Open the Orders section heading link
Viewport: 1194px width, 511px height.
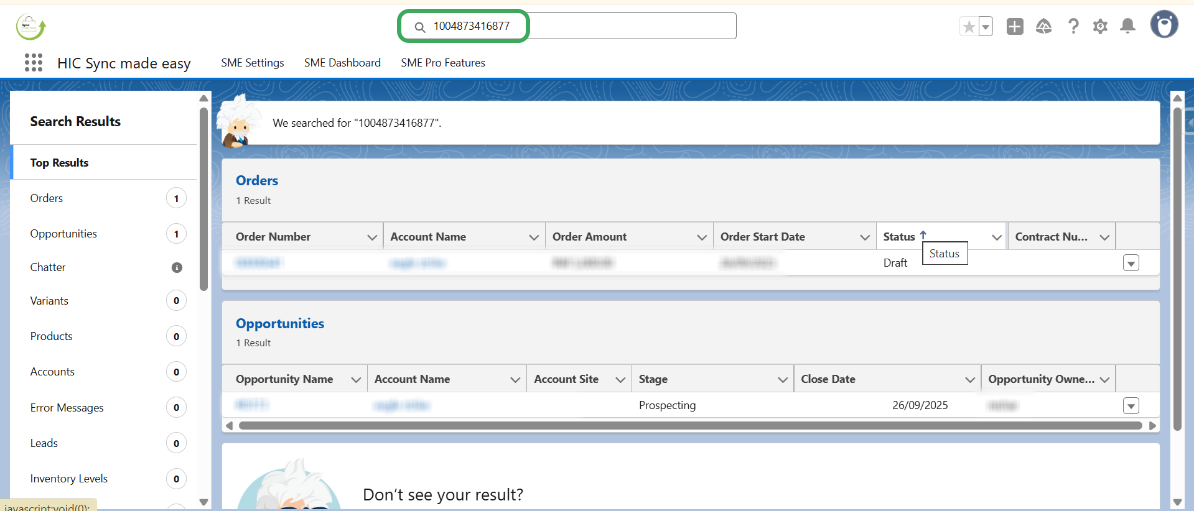coord(257,180)
